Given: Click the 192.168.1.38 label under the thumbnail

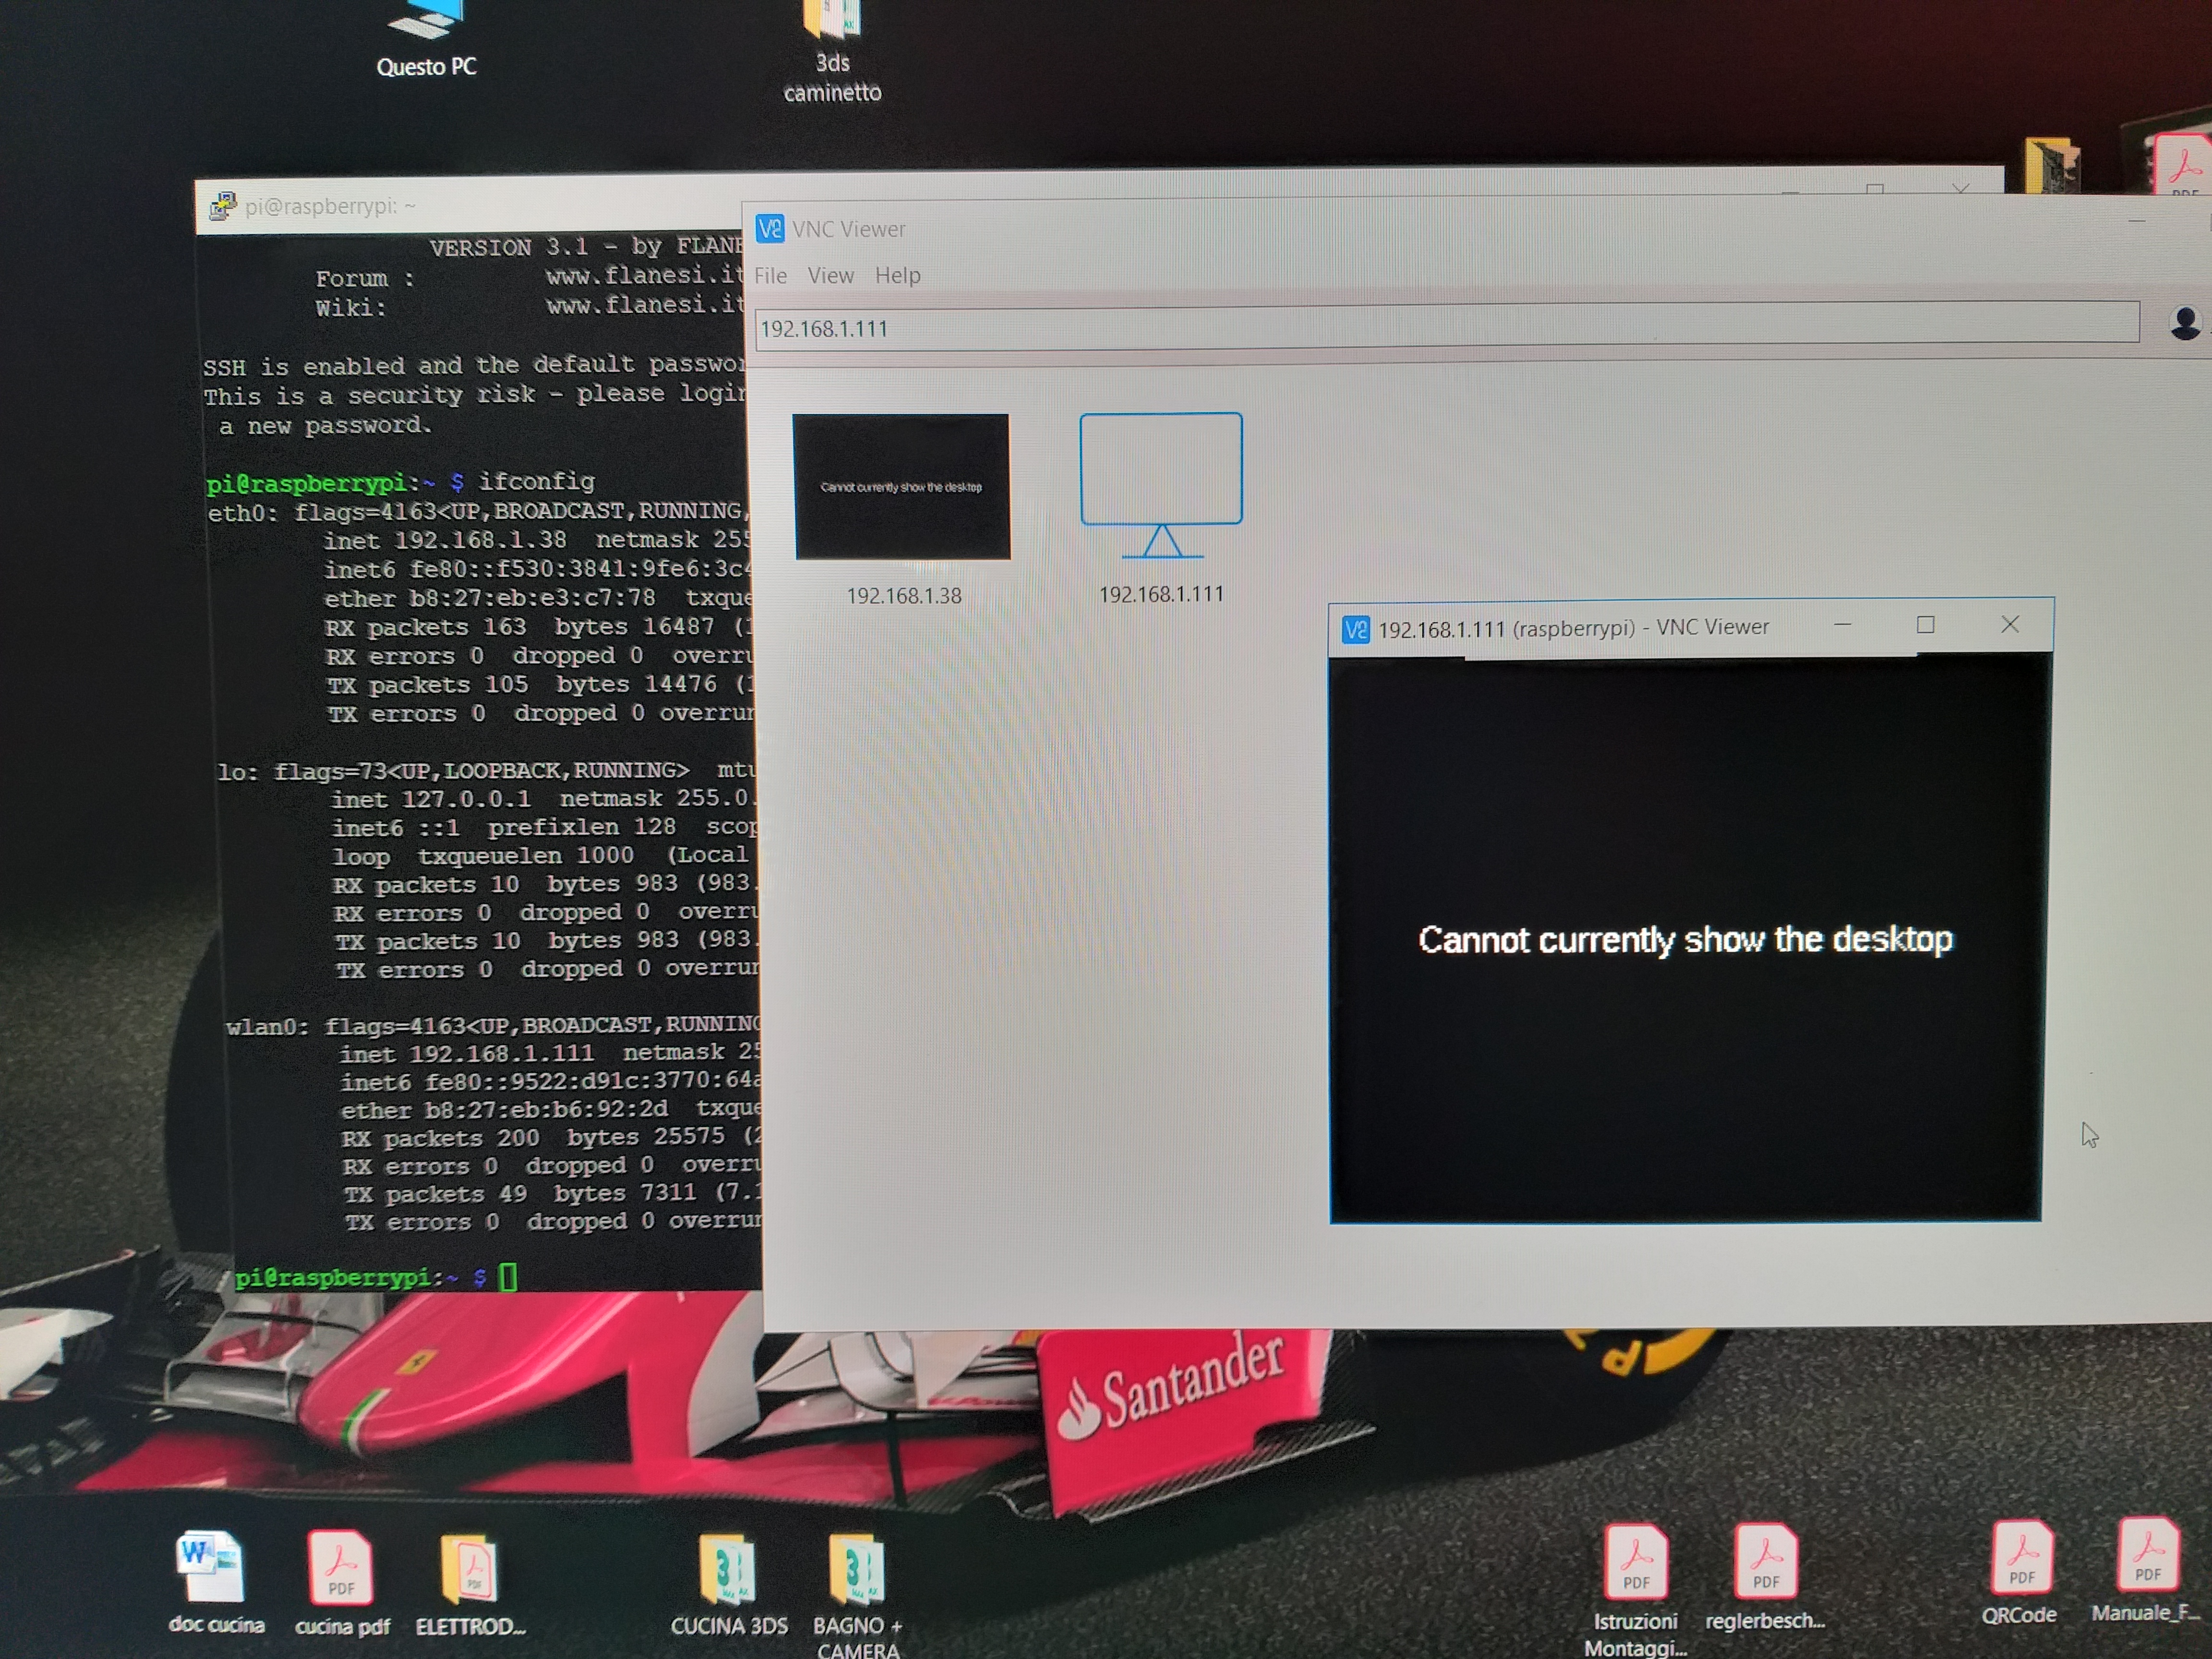Looking at the screenshot, I should (x=904, y=596).
